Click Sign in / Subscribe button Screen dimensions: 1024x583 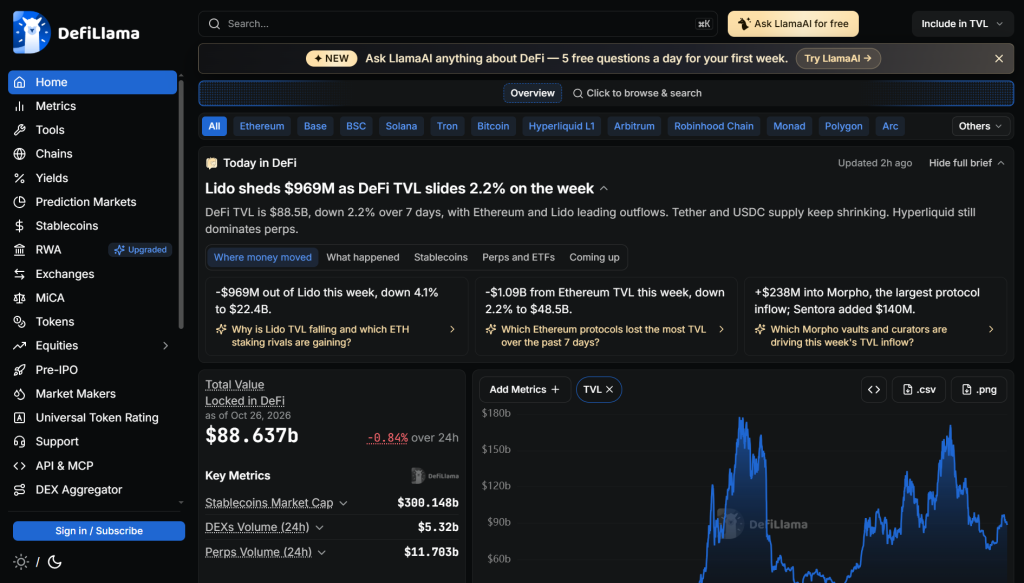coord(99,531)
